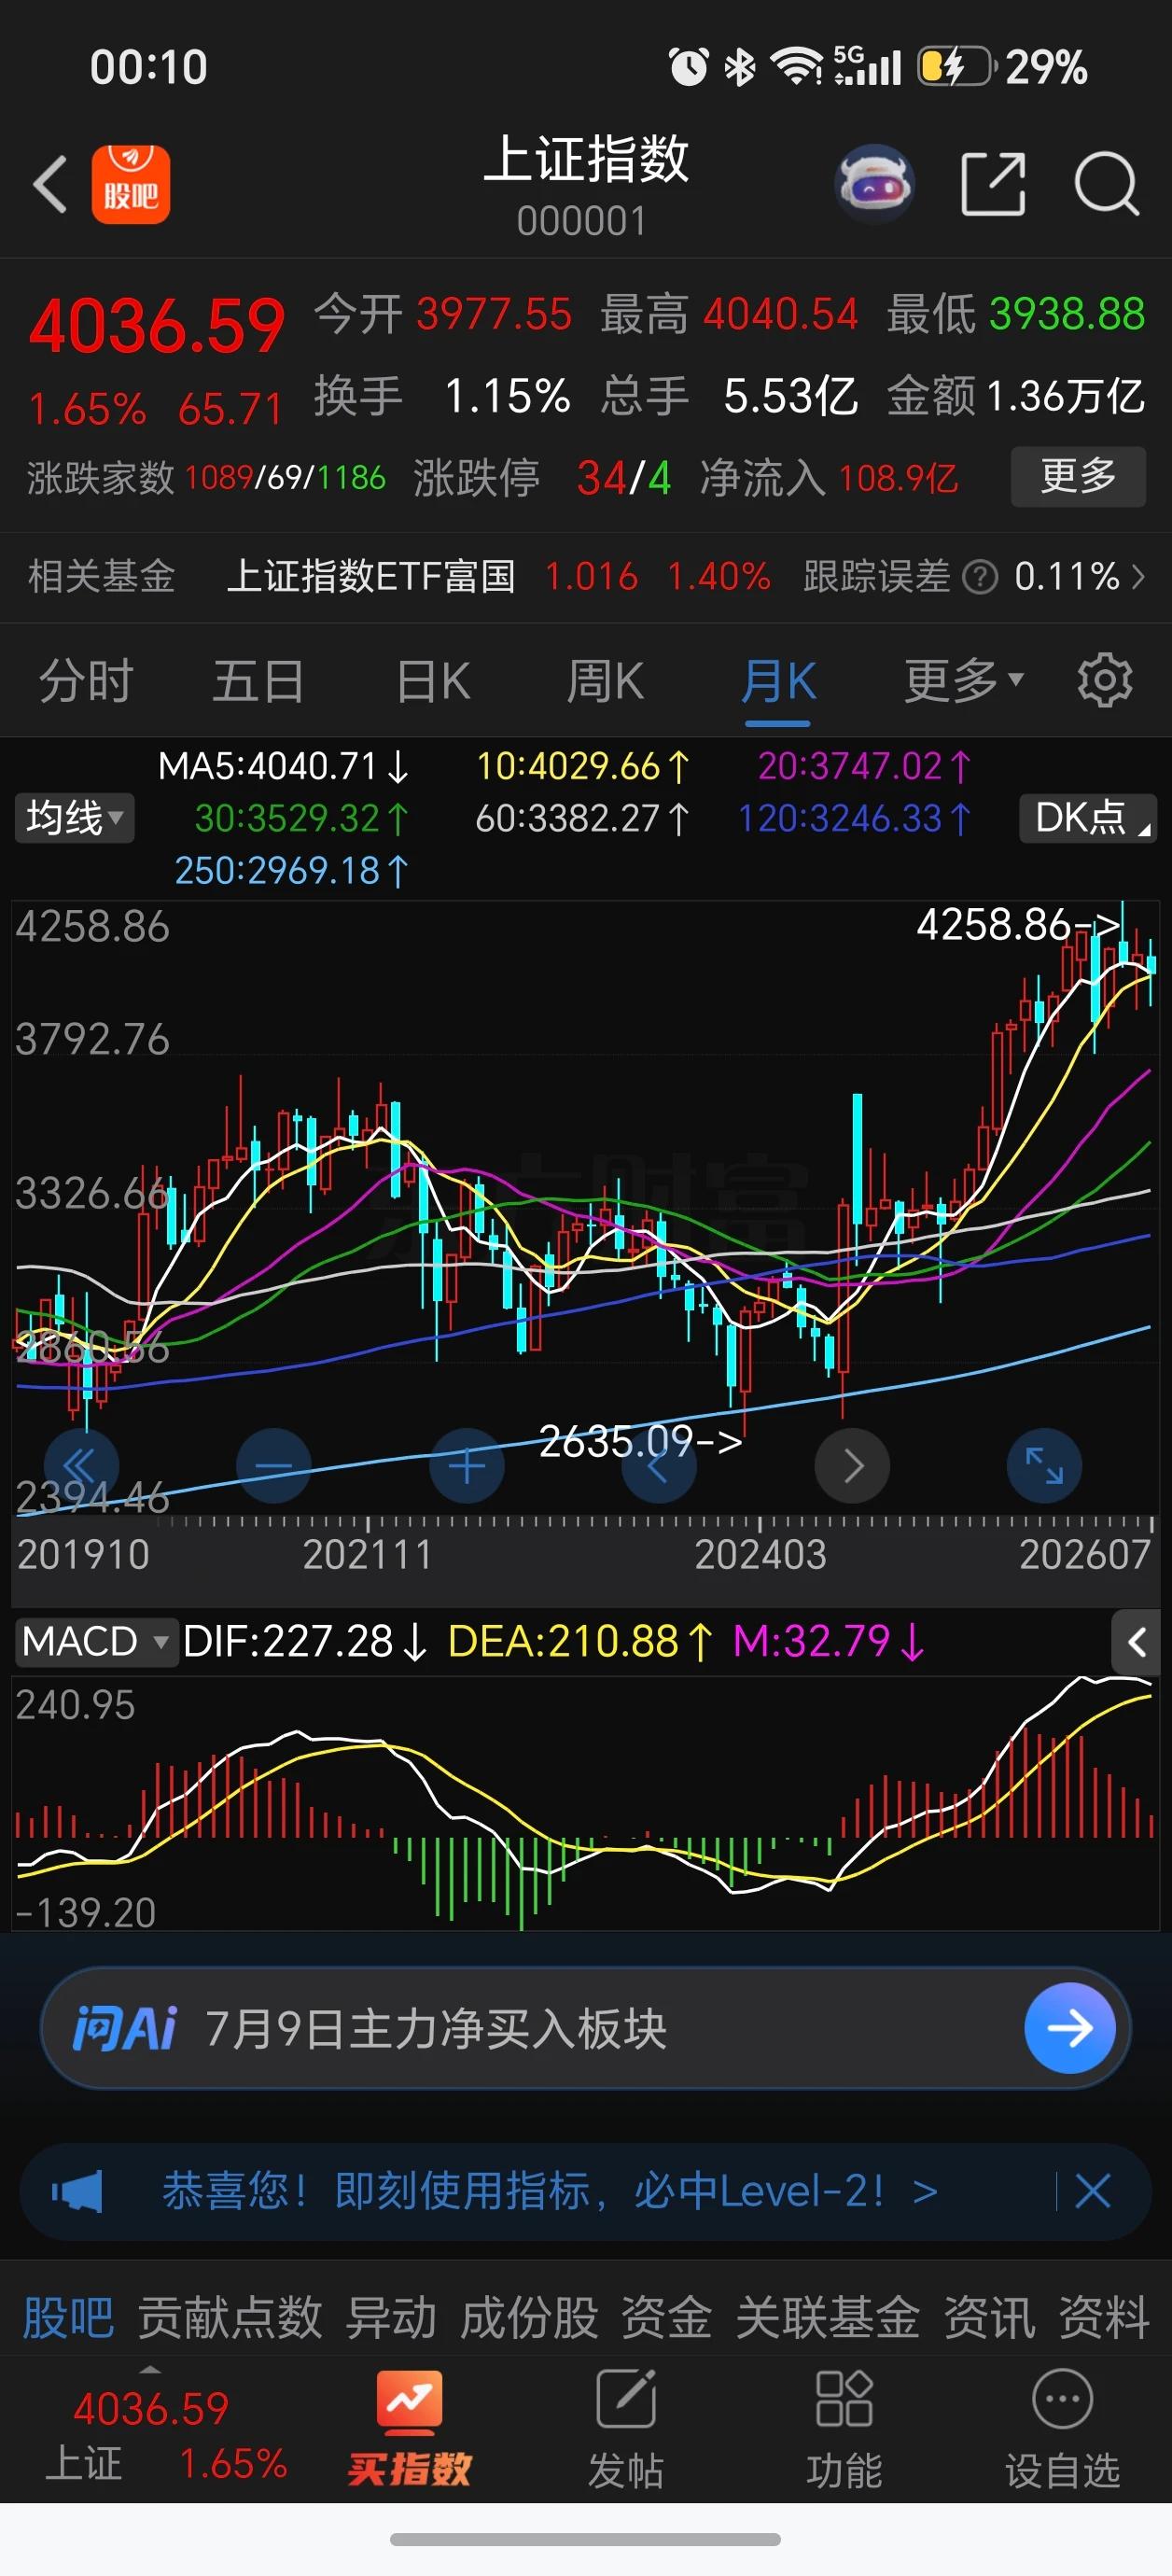Tap the MA5:4040.71 value
Screen dimensions: 1172x2576
coord(284,767)
